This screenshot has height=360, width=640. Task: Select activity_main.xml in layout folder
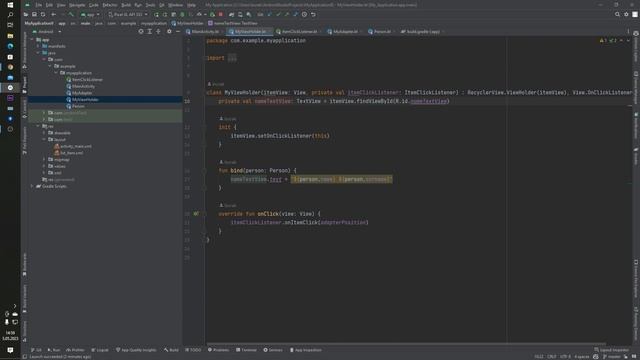pos(73,146)
